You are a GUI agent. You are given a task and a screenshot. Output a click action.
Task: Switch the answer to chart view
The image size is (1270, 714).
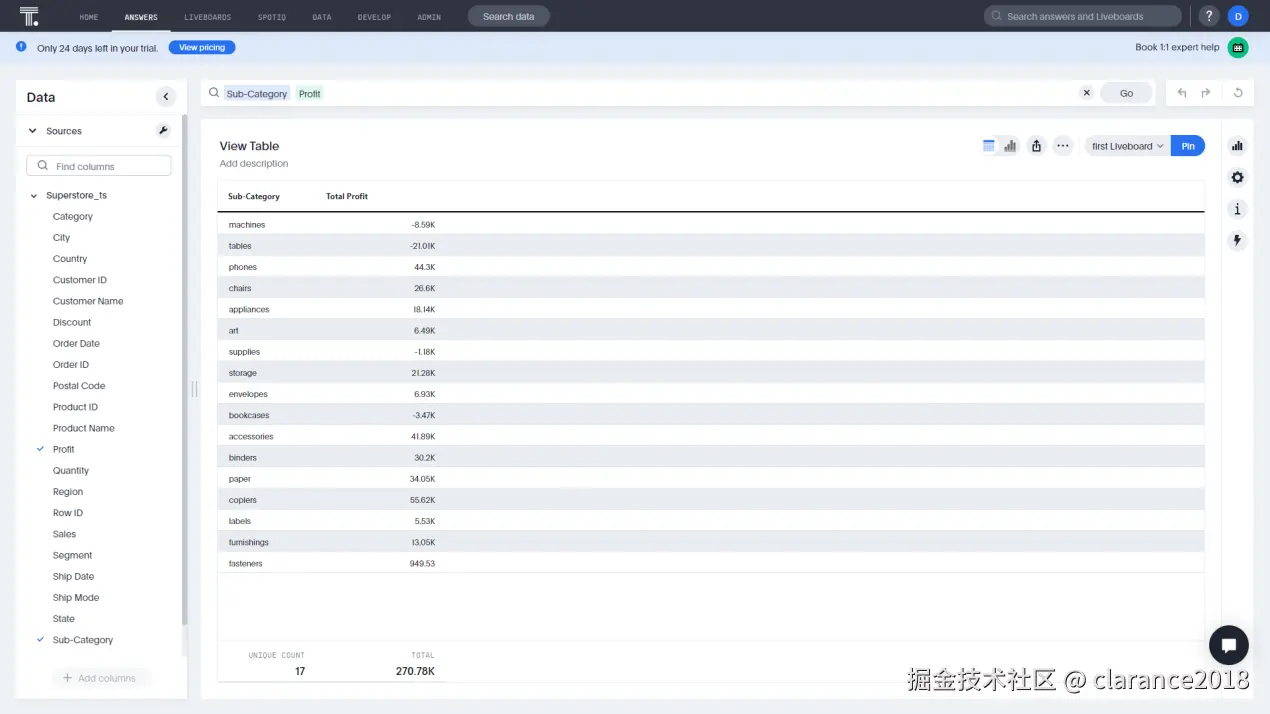point(1010,145)
